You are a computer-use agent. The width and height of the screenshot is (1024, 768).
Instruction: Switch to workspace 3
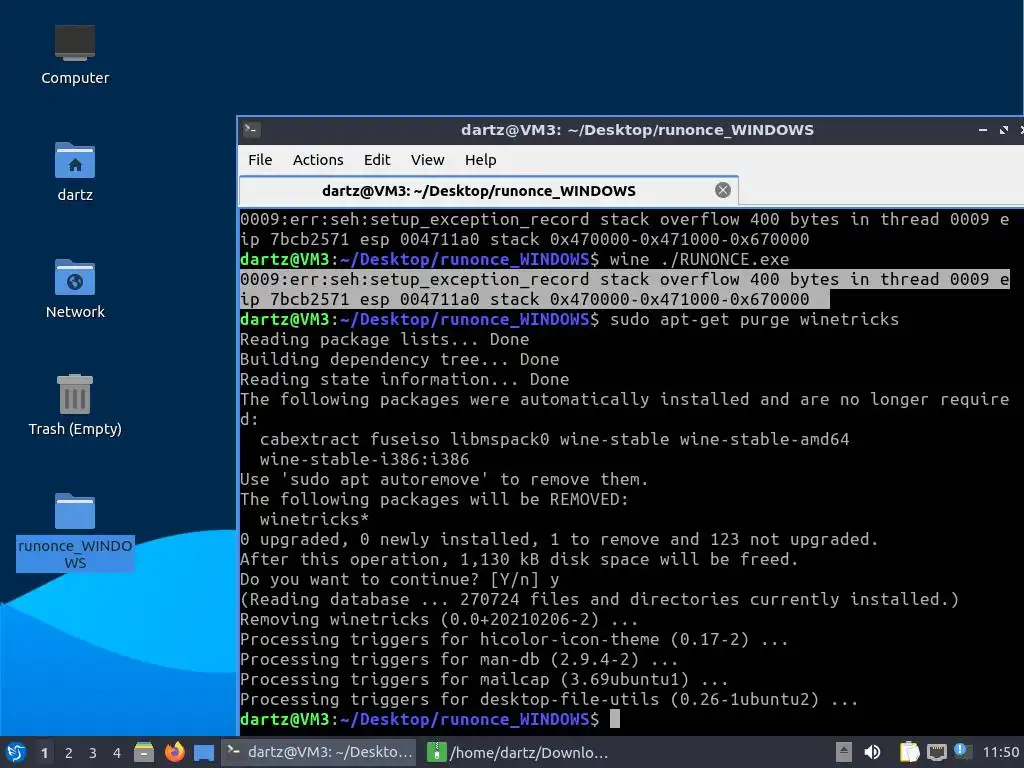pos(93,753)
